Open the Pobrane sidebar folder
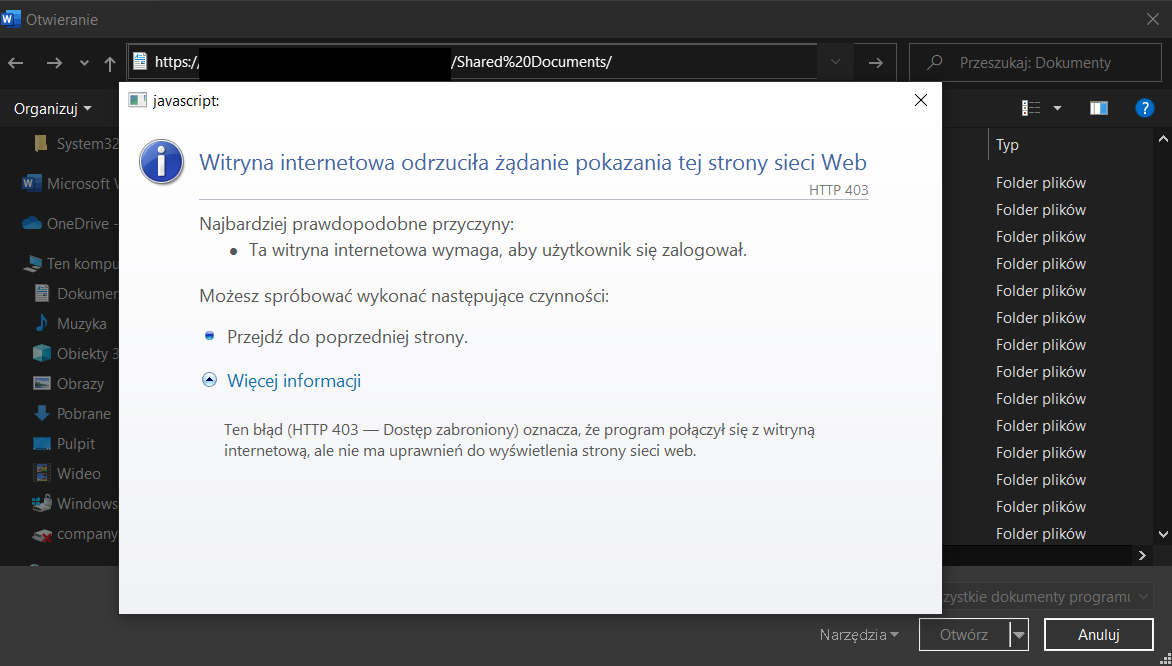The width and height of the screenshot is (1172, 666). point(73,413)
